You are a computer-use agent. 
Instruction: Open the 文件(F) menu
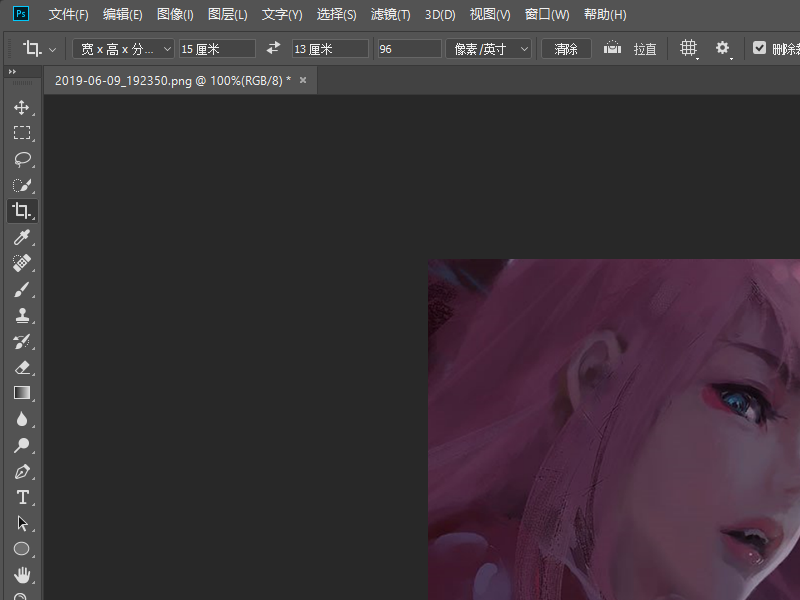pyautogui.click(x=68, y=15)
